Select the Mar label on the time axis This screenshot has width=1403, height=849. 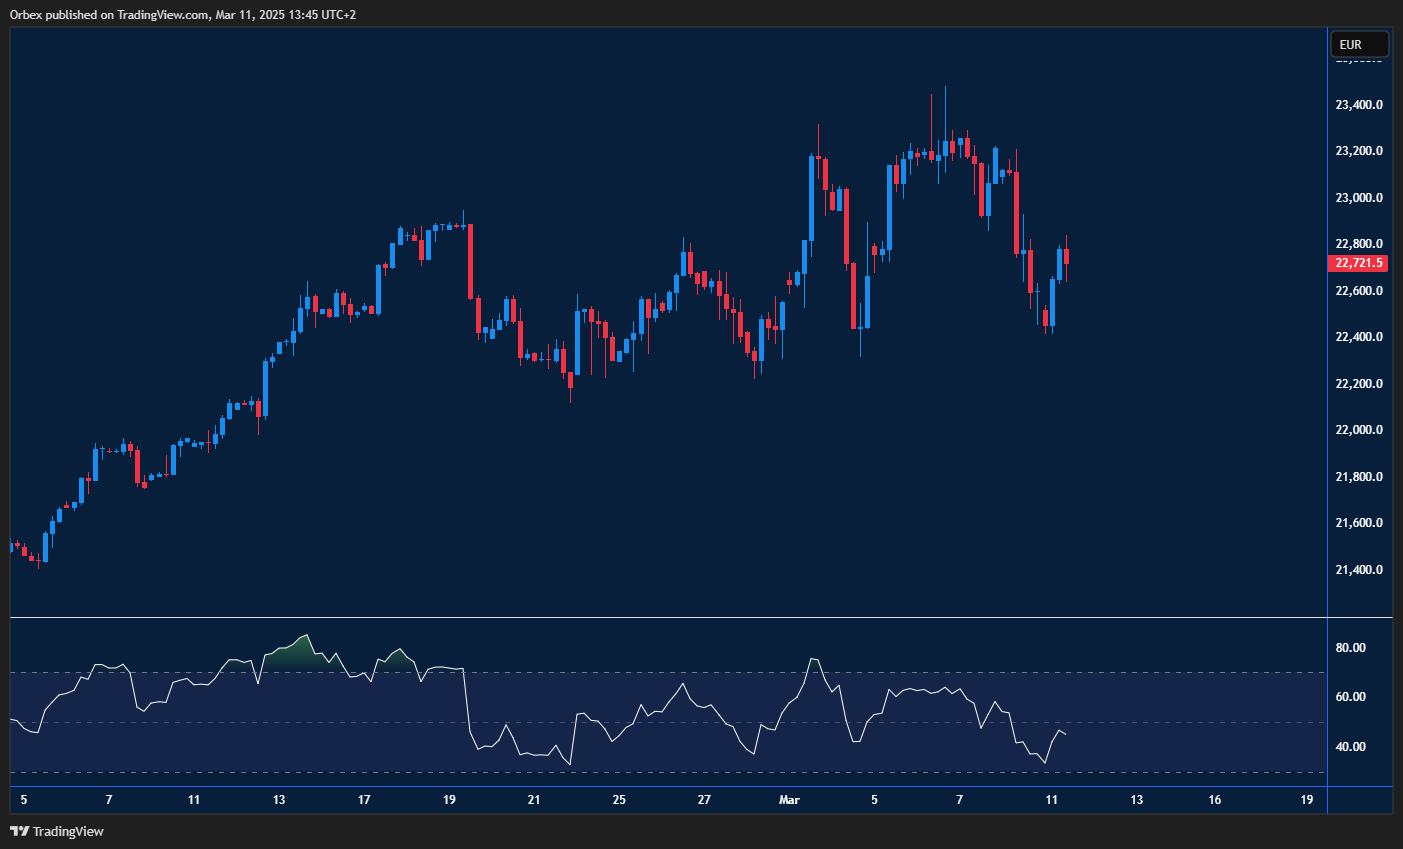point(789,800)
